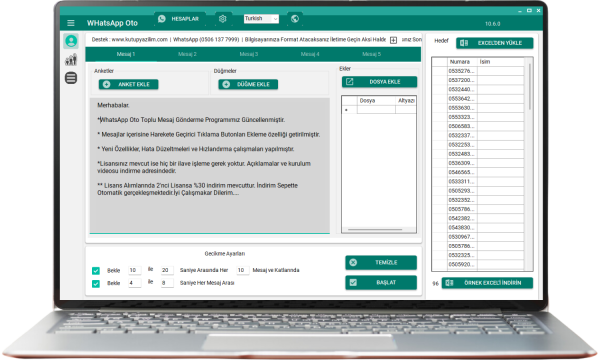Select the row with number 0532352...

pyautogui.click(x=478, y=200)
